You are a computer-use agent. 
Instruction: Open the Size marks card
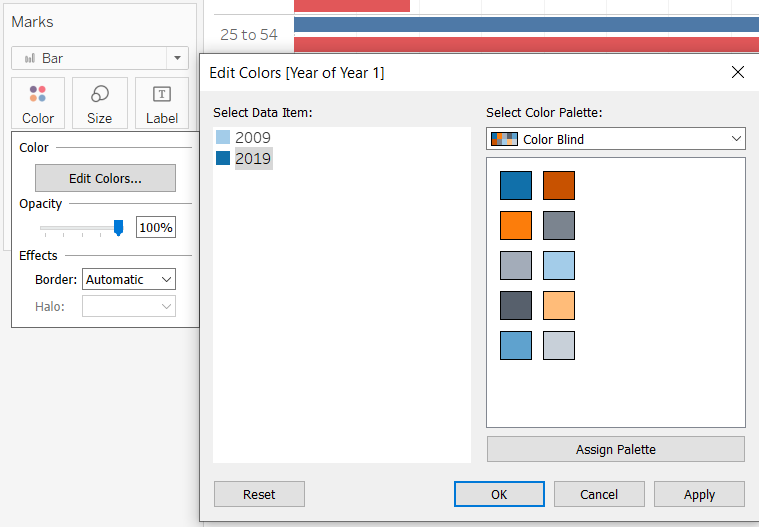point(100,103)
